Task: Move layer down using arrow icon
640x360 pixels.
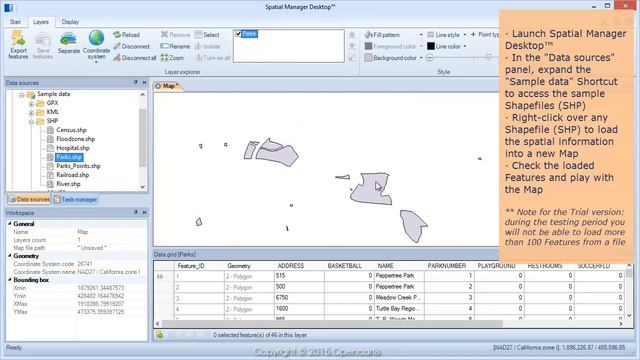Action: click(352, 47)
